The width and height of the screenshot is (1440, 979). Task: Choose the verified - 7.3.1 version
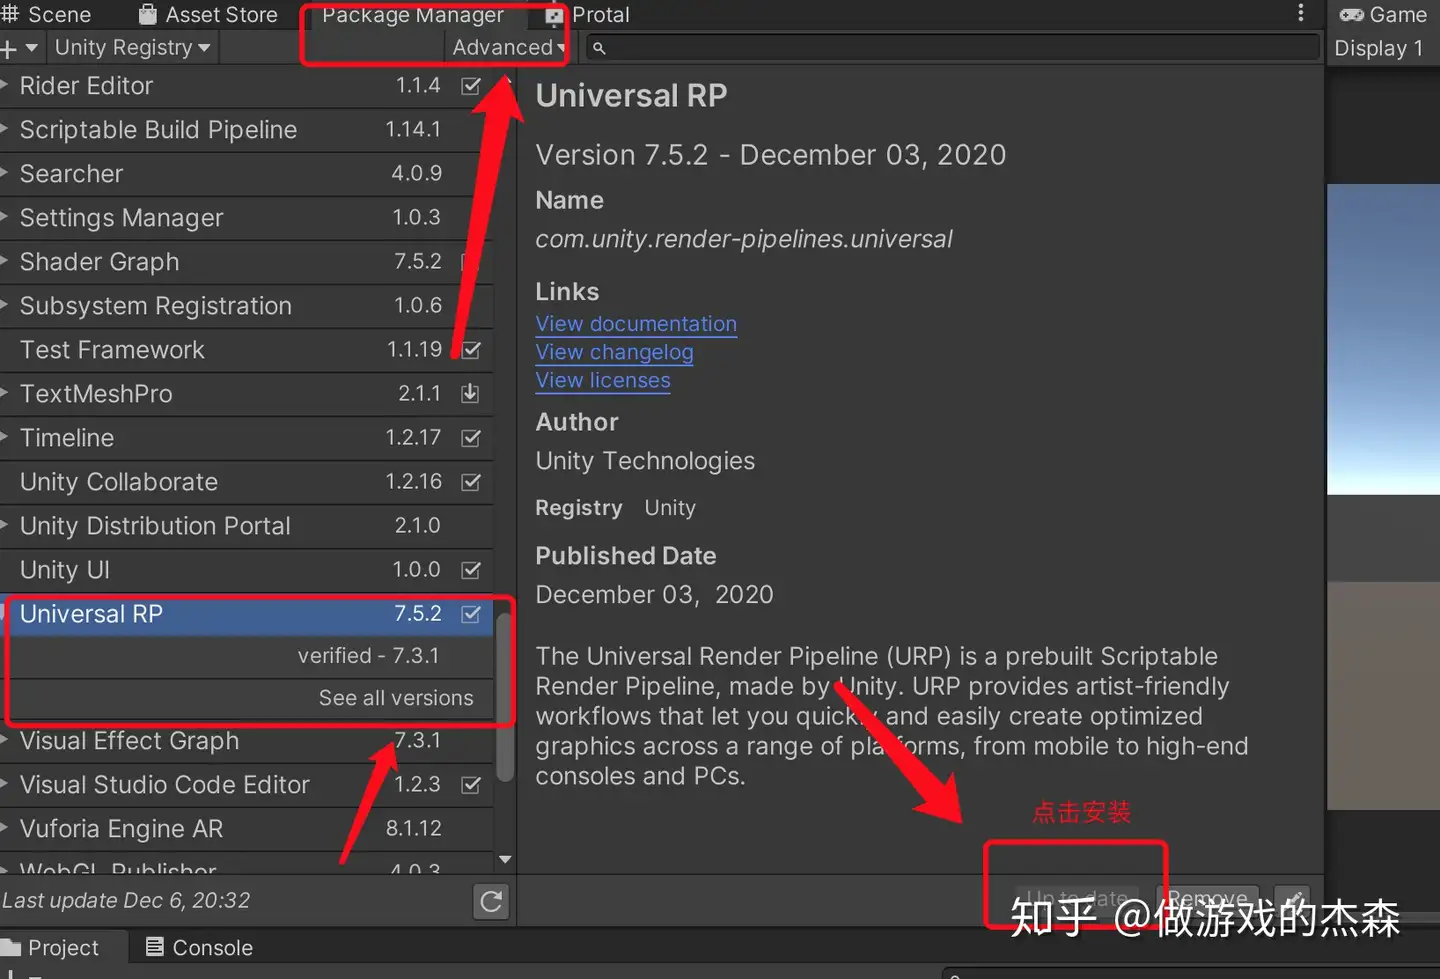368,656
